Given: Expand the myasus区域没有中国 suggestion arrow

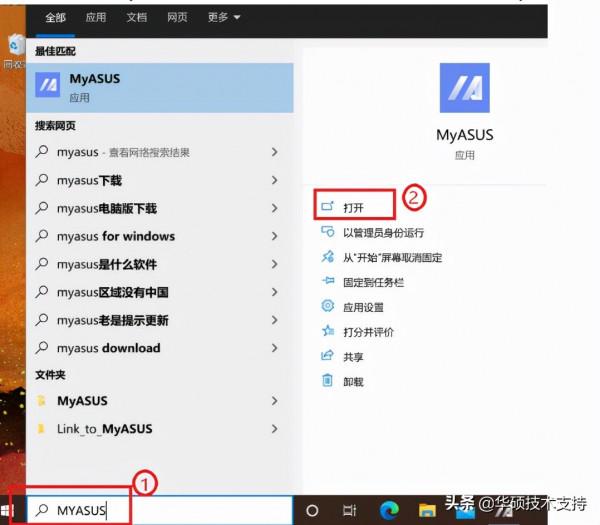Looking at the screenshot, I should pos(274,292).
